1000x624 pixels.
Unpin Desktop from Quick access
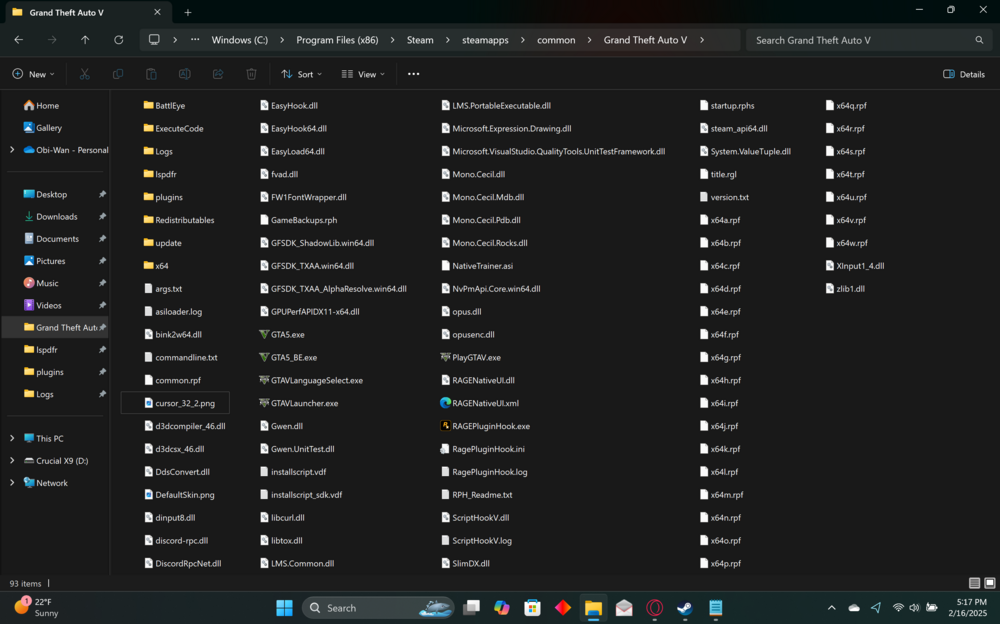click(x=102, y=195)
